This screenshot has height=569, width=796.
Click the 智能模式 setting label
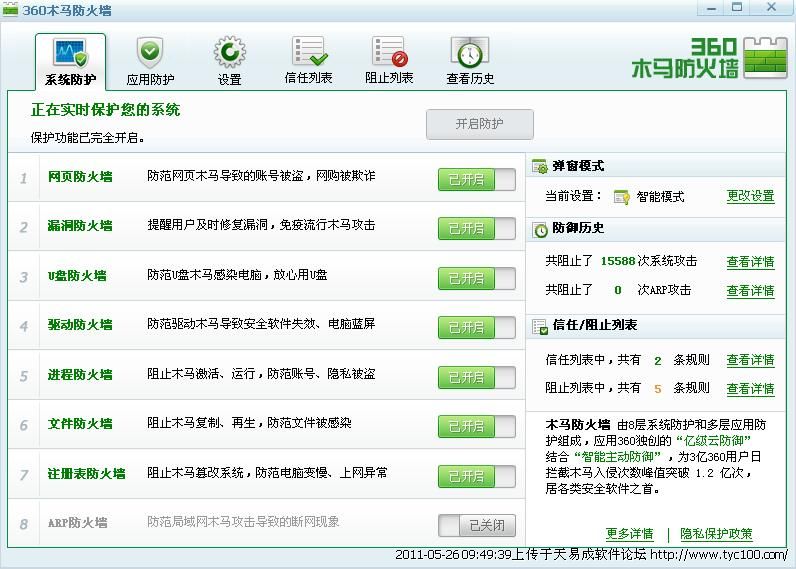click(x=660, y=196)
